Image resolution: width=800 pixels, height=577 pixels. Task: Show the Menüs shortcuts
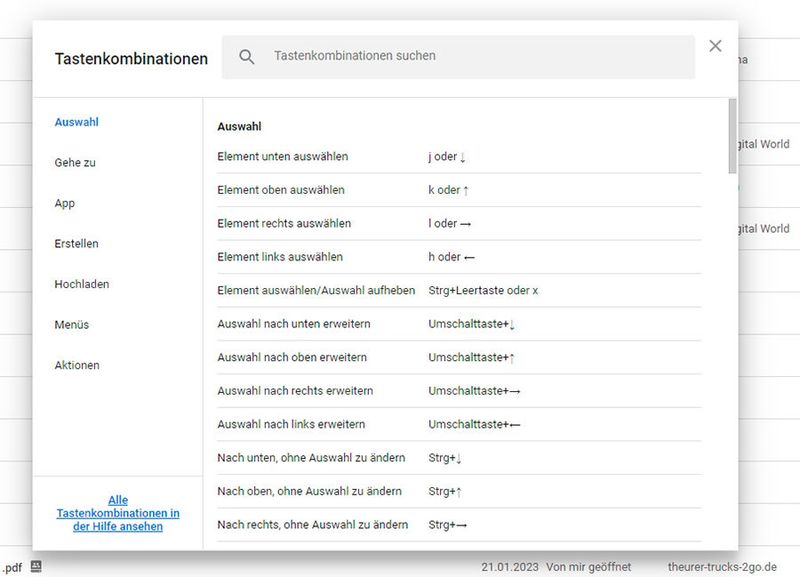pyautogui.click(x=71, y=324)
